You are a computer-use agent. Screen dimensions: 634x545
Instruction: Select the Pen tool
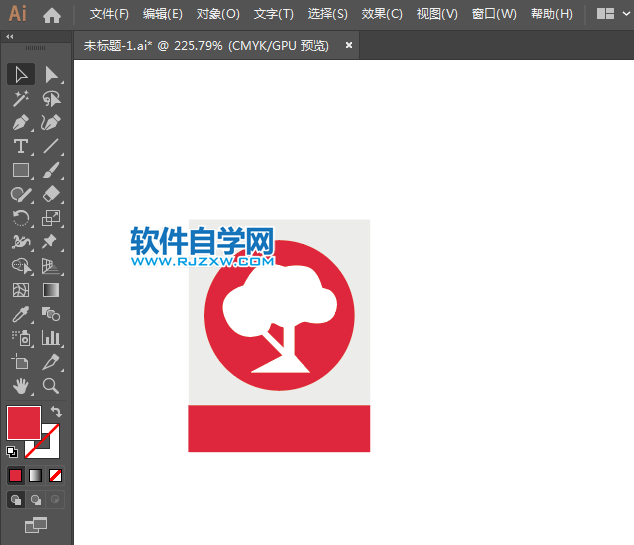click(21, 122)
